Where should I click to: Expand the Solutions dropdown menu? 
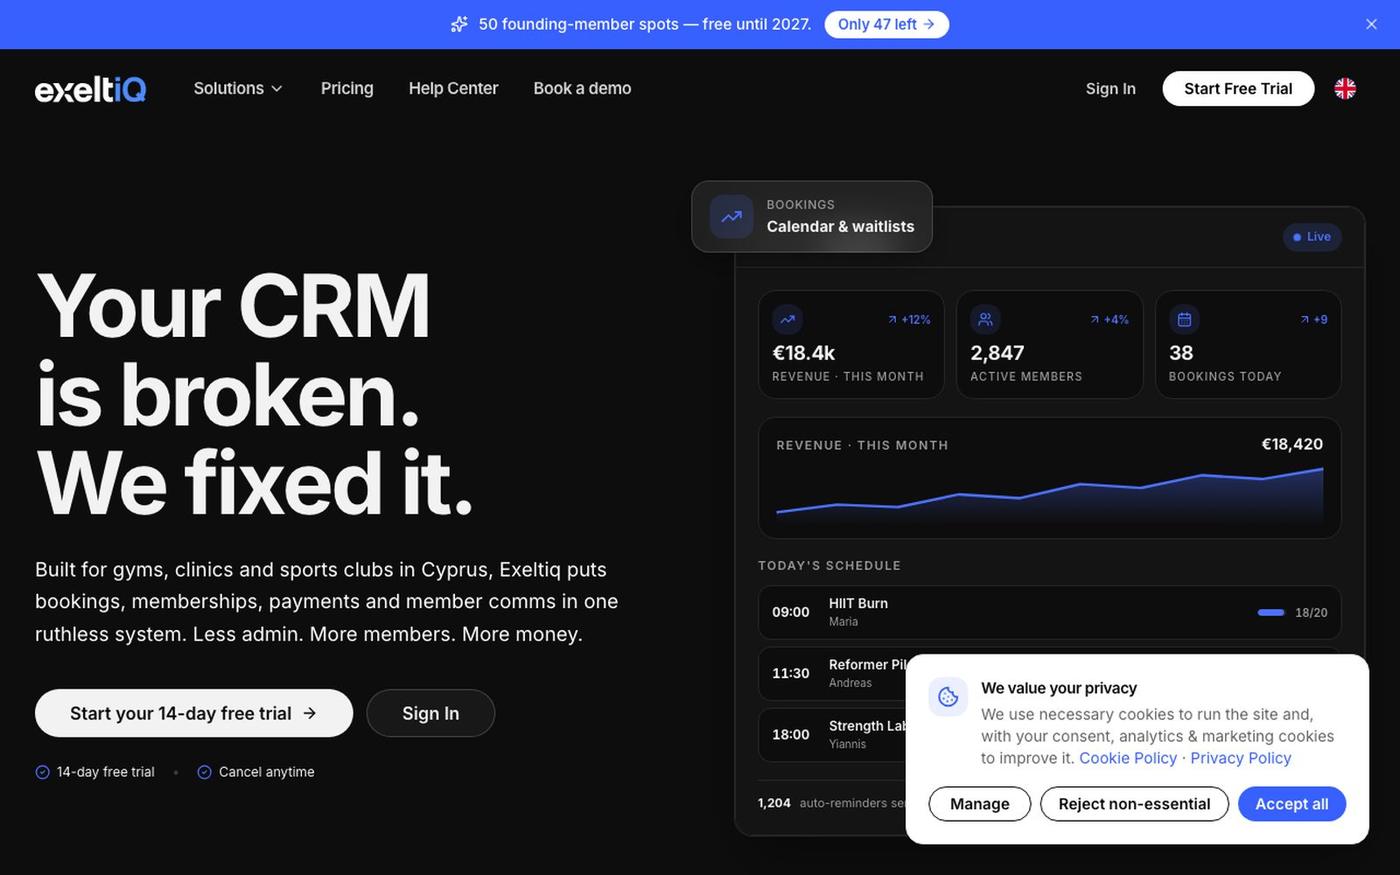pyautogui.click(x=238, y=88)
